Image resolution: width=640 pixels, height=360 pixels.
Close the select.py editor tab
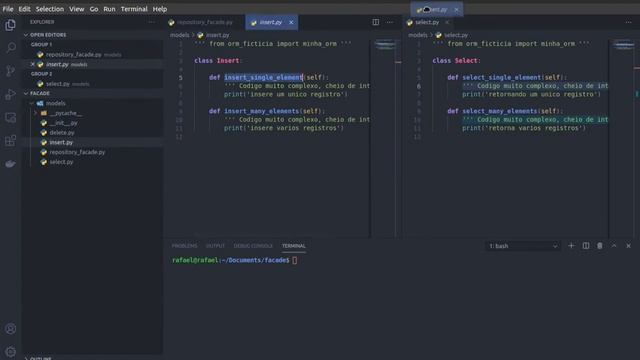pyautogui.click(x=447, y=22)
